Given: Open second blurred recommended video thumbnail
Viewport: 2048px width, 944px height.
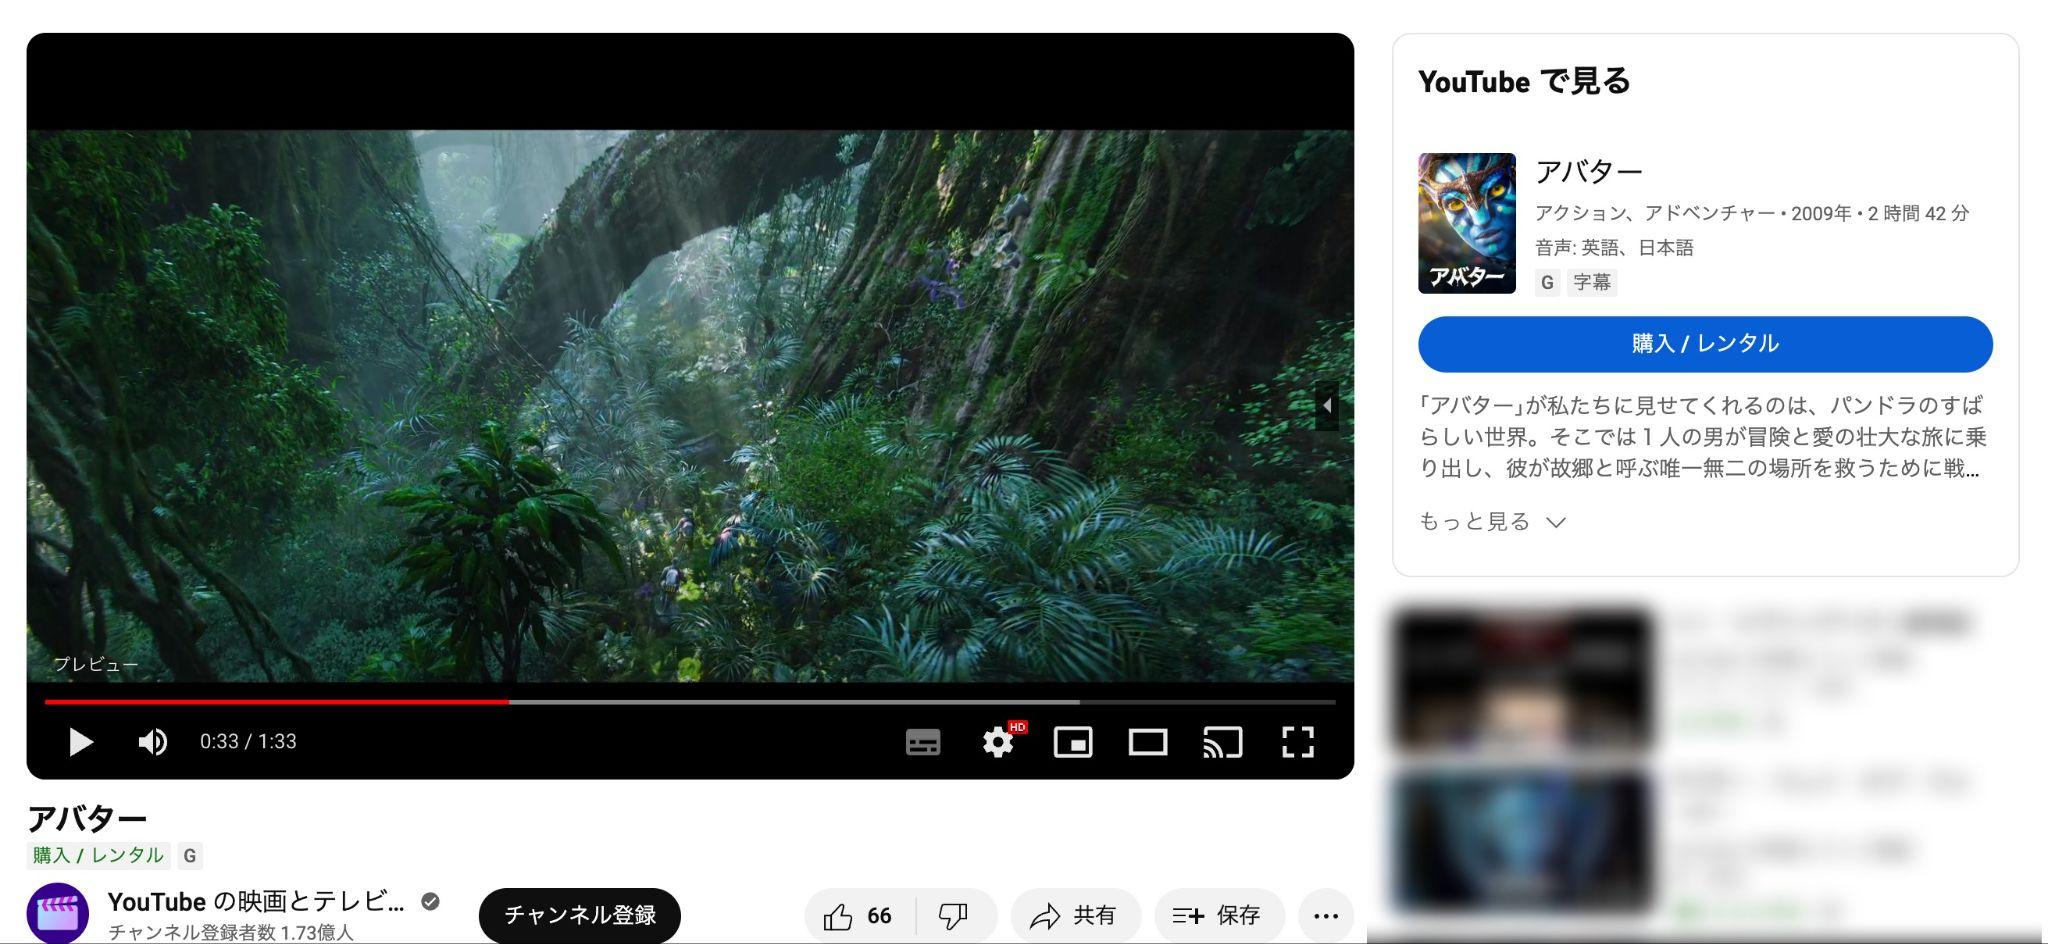Looking at the screenshot, I should pos(1522,842).
